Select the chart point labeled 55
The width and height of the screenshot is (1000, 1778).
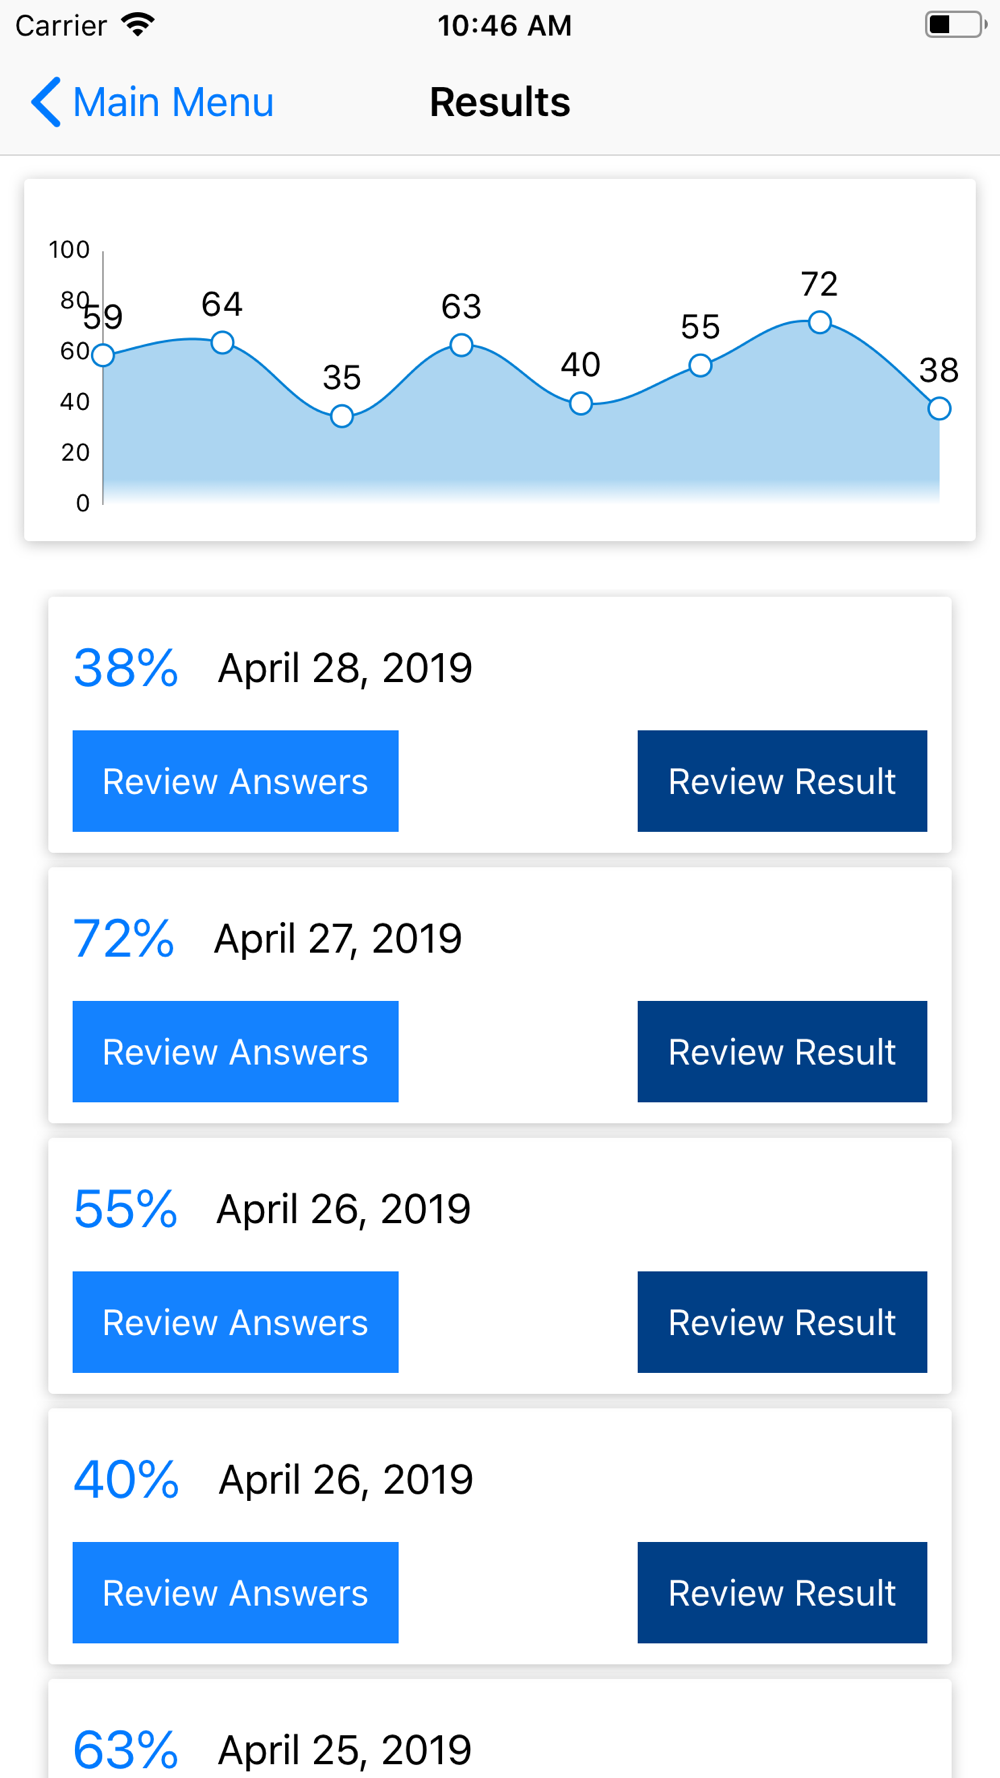click(x=700, y=365)
